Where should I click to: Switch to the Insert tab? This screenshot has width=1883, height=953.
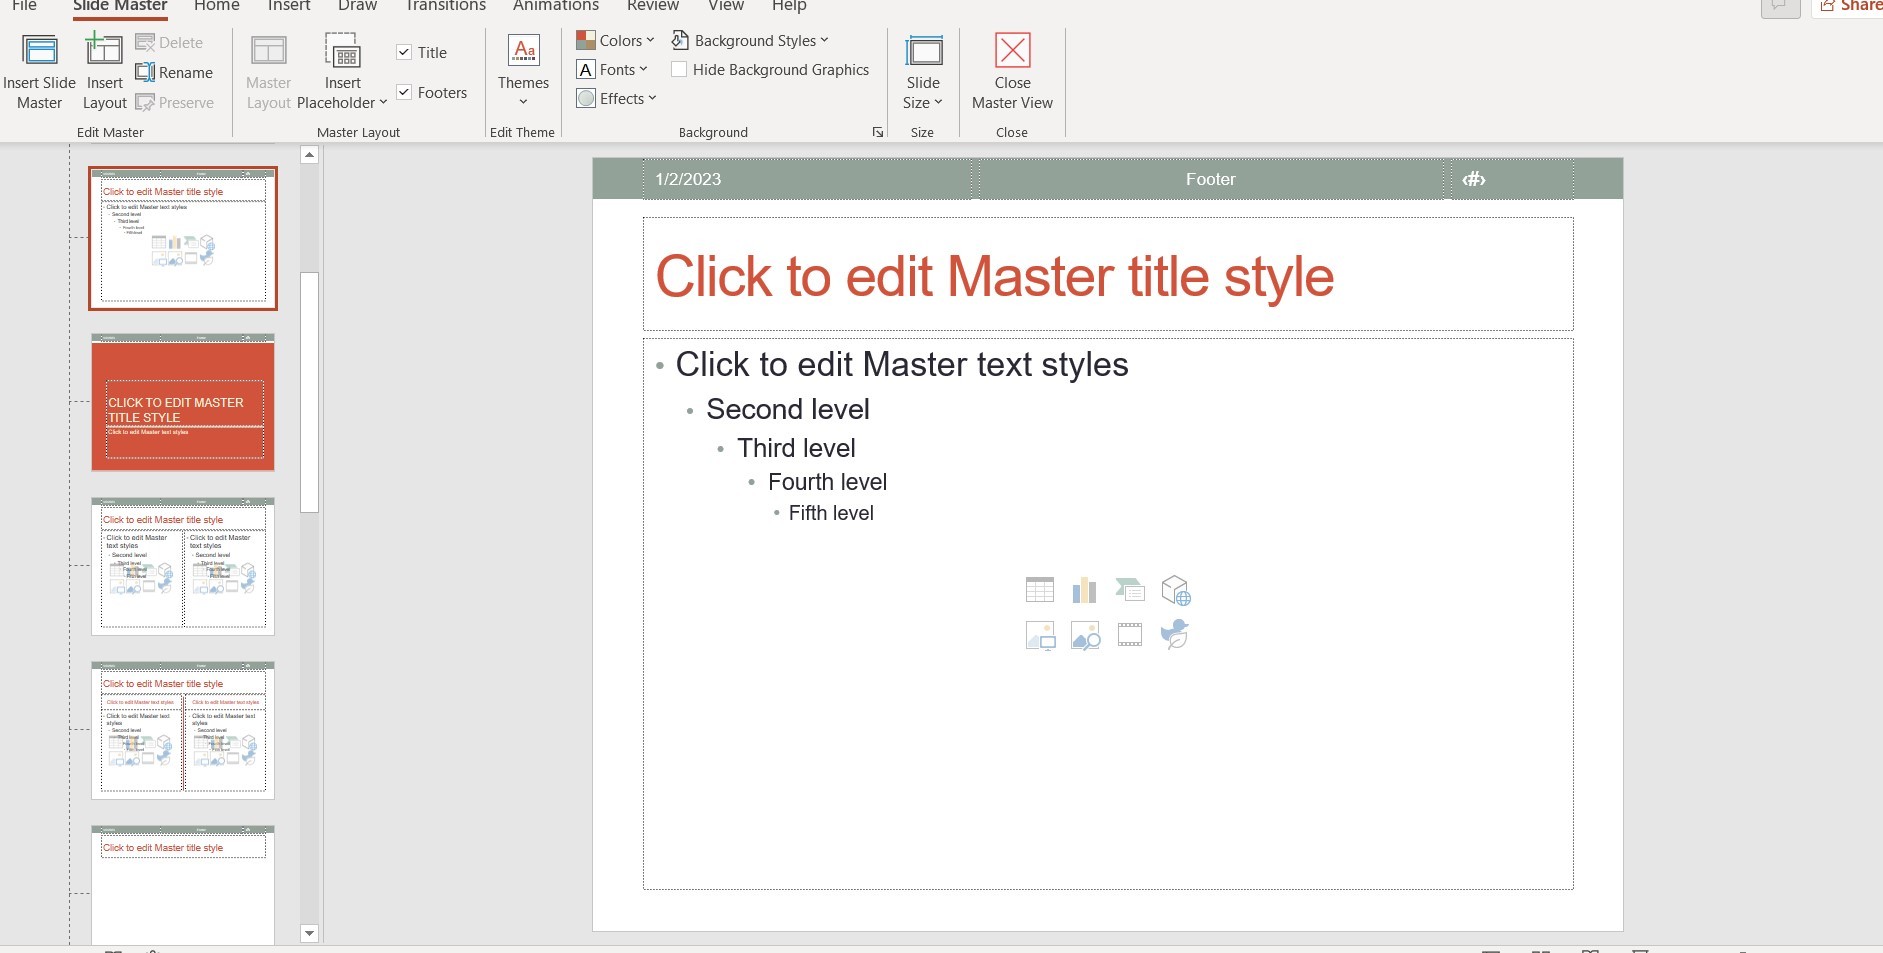coord(289,6)
